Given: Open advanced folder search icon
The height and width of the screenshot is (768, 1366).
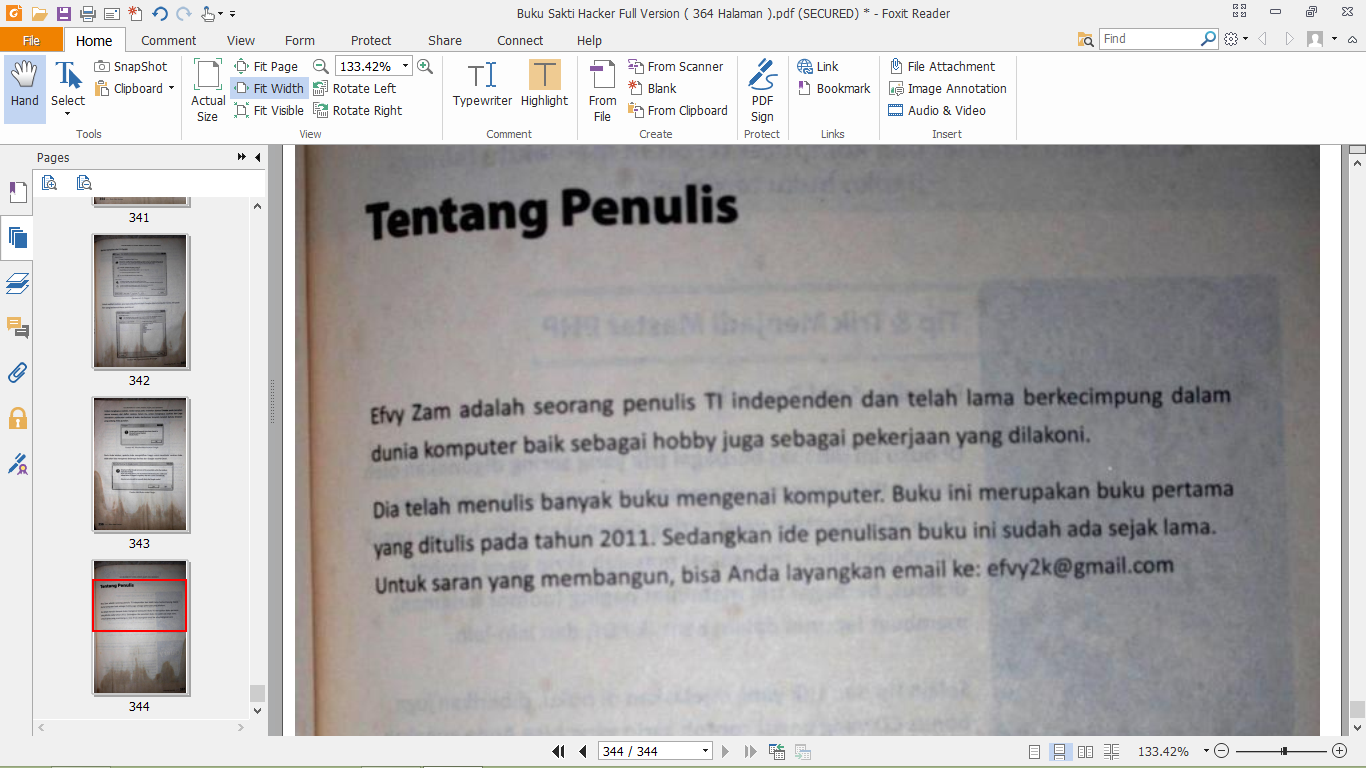Looking at the screenshot, I should click(x=1086, y=39).
